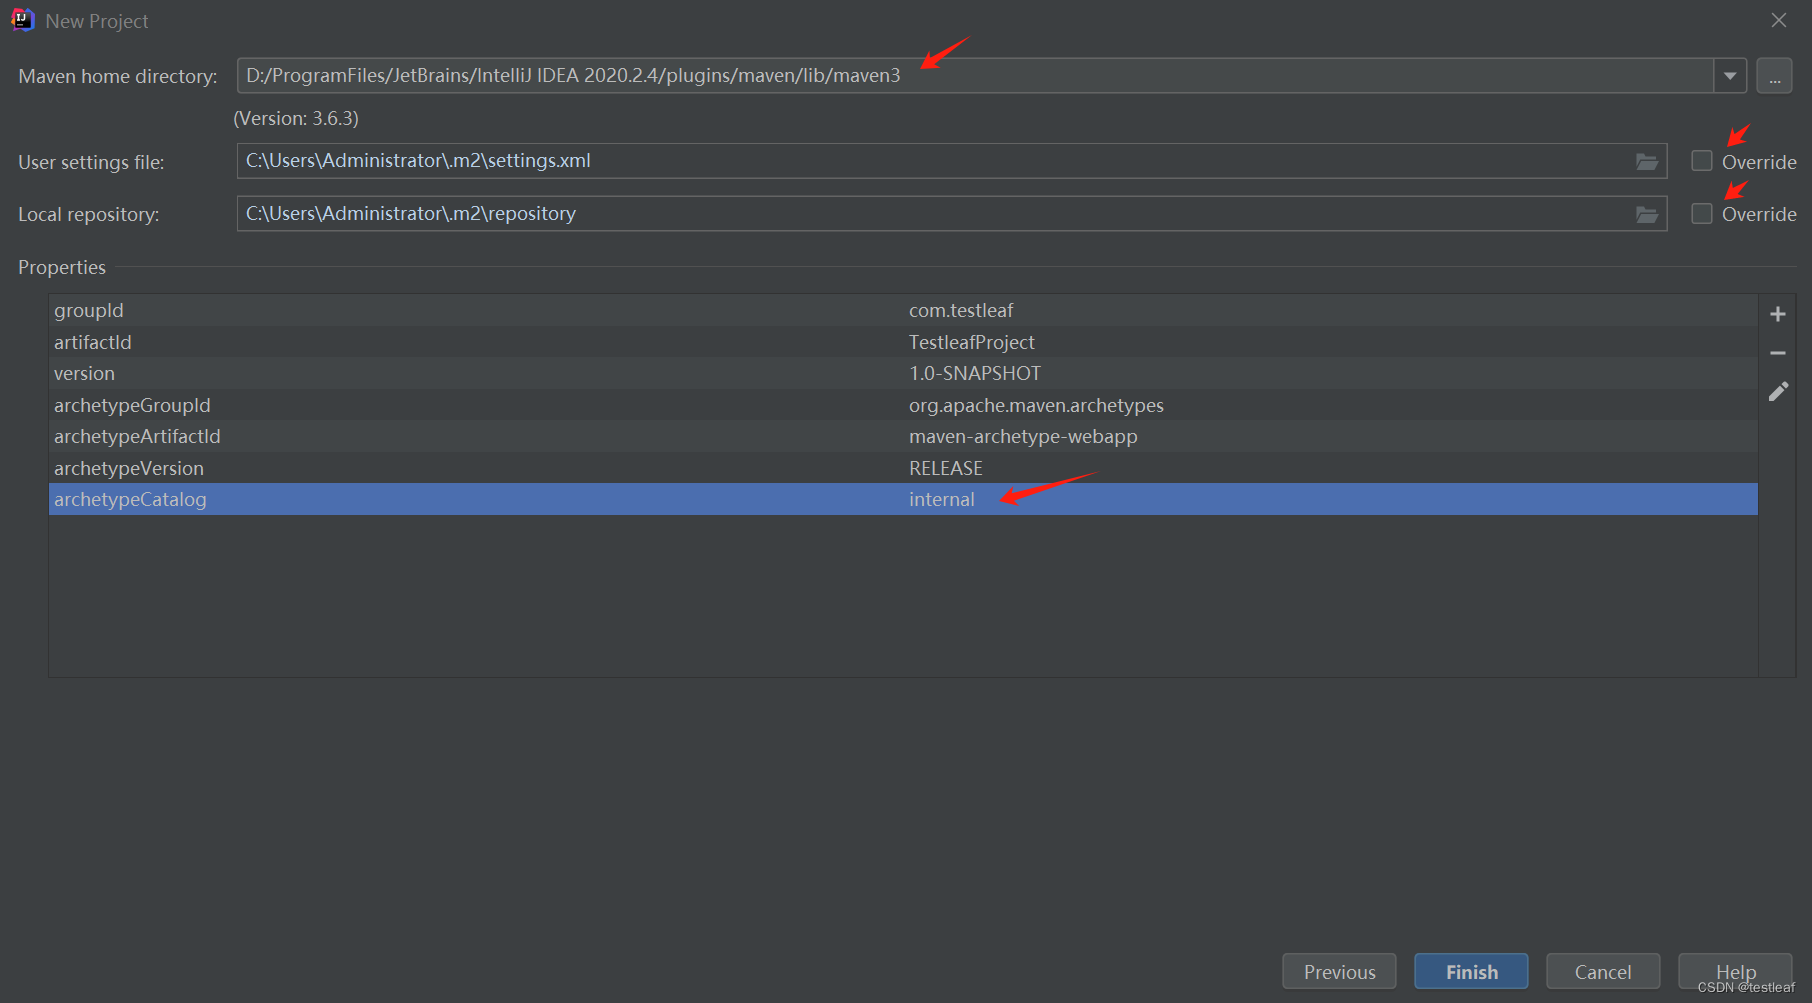This screenshot has width=1812, height=1003.
Task: Close the New Project dialog
Action: point(1779,20)
